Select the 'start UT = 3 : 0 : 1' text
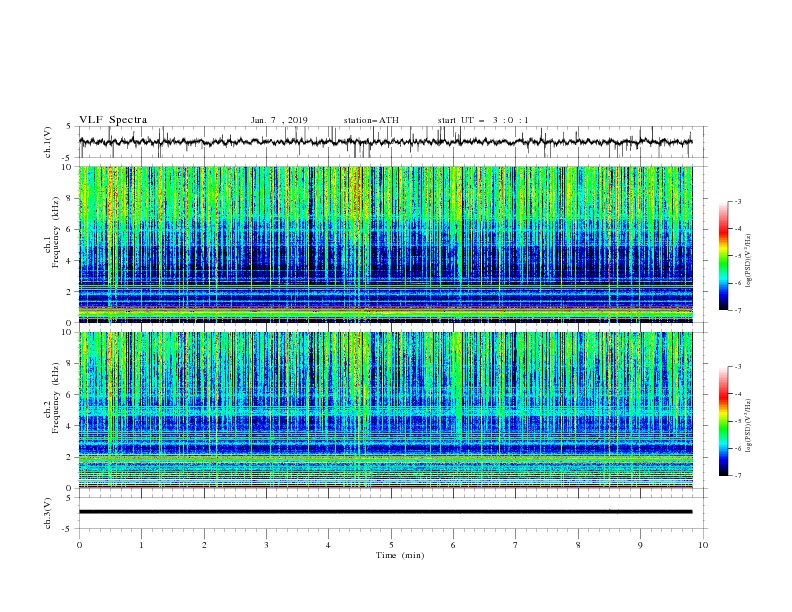 pos(483,120)
